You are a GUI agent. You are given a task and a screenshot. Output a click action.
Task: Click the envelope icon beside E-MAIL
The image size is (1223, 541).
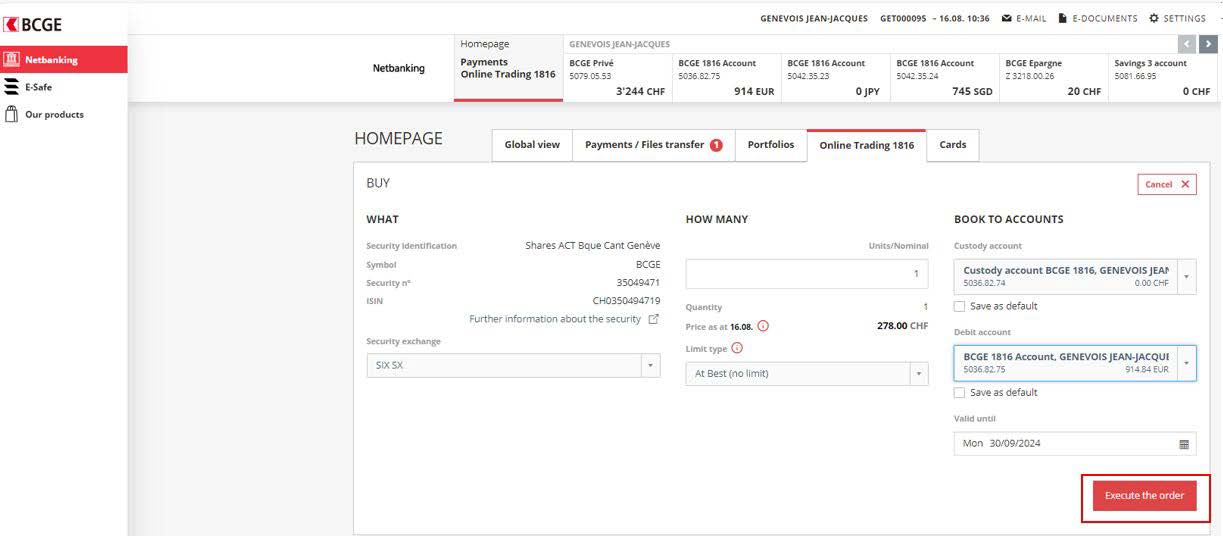pyautogui.click(x=1006, y=18)
